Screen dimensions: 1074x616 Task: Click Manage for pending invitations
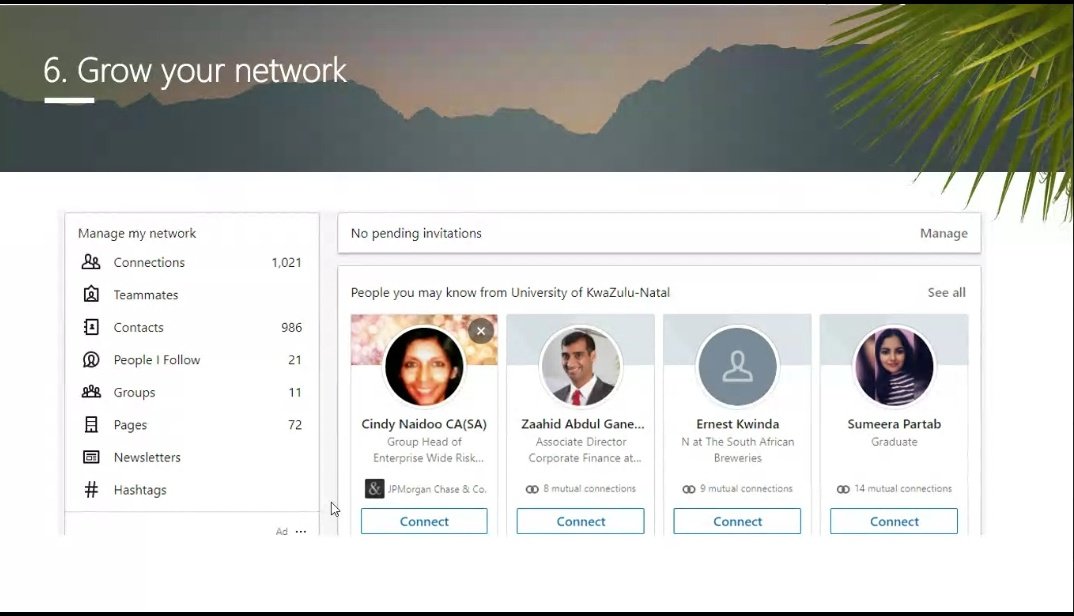point(943,233)
